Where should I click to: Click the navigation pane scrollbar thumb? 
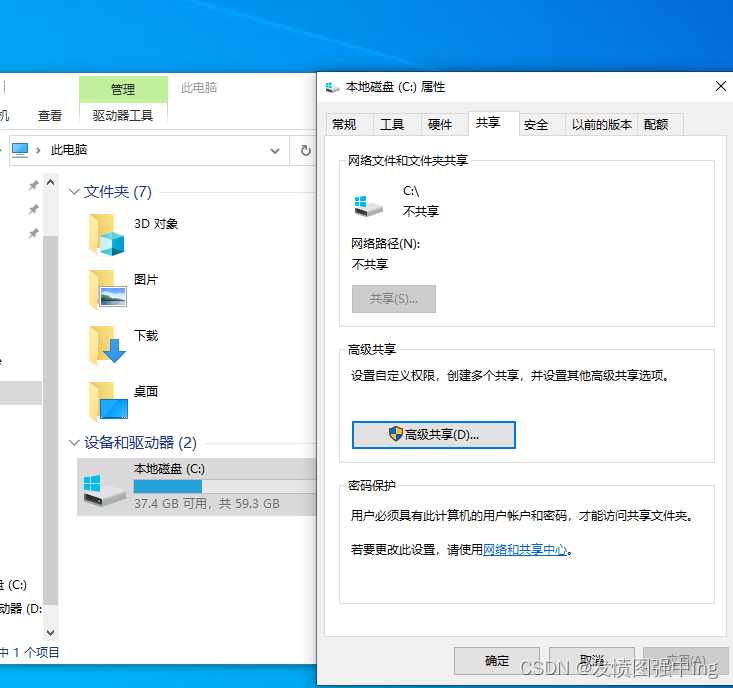[x=50, y=420]
